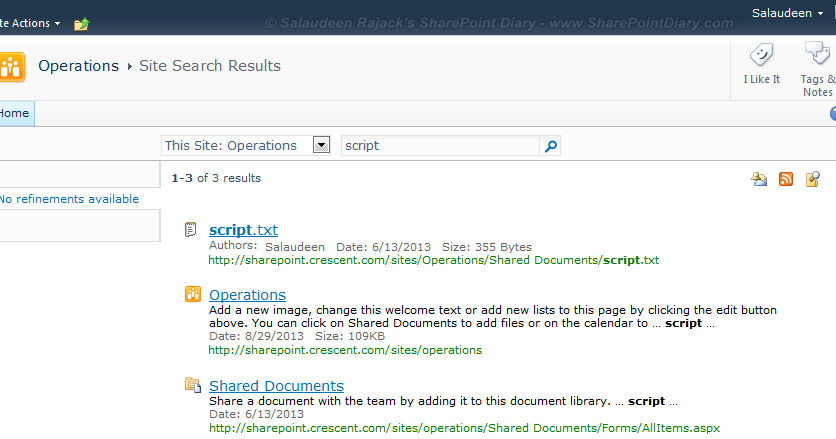
Task: Click the search box containing script
Action: point(440,146)
